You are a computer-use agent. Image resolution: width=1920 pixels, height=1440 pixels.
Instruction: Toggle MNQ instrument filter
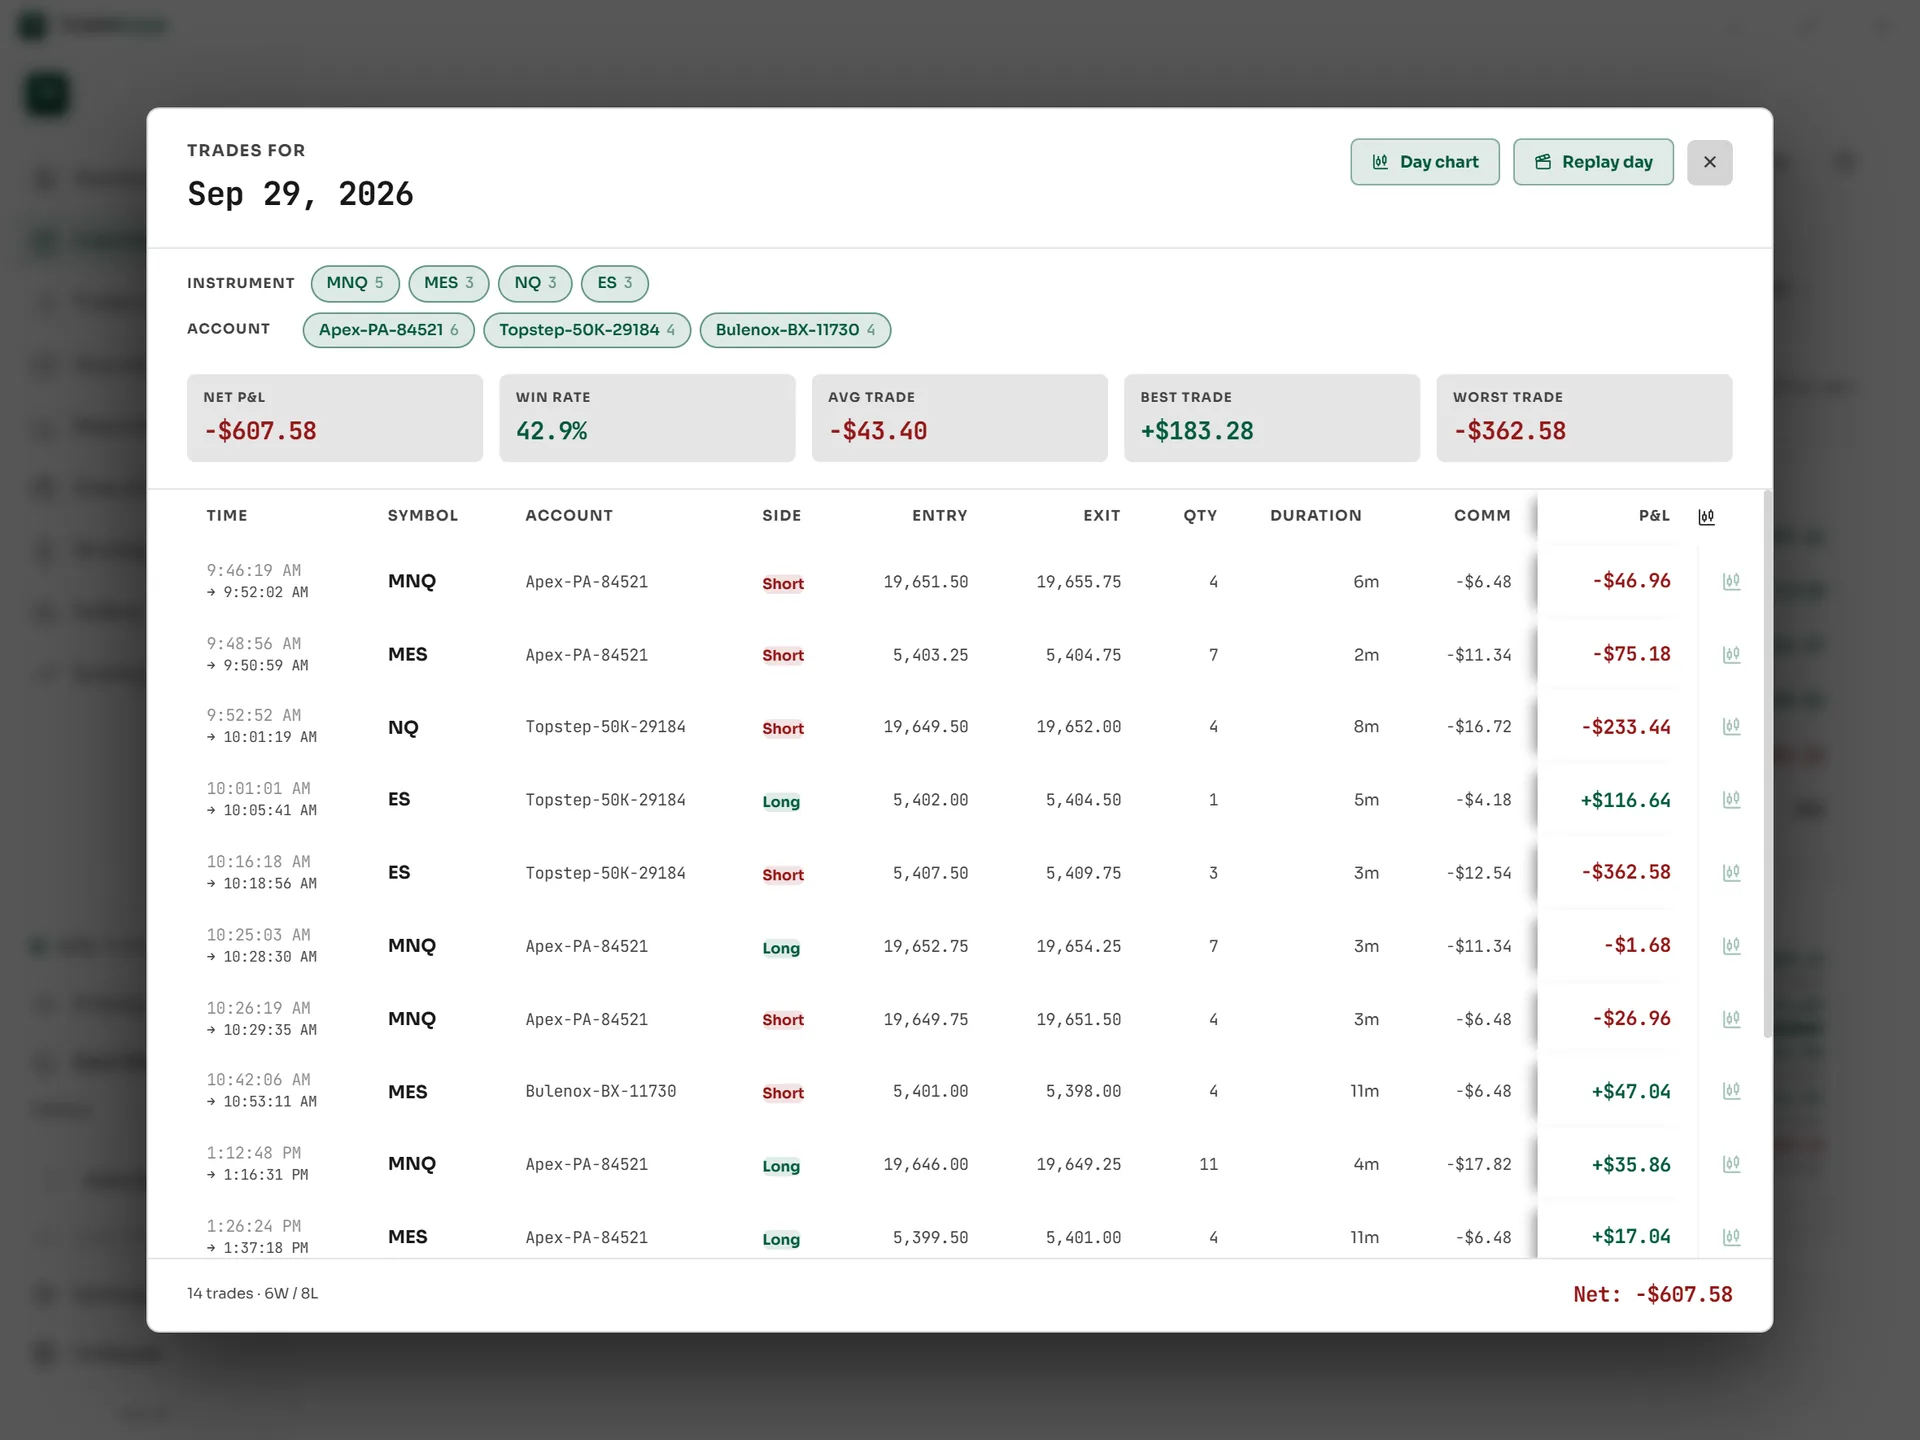click(x=355, y=283)
